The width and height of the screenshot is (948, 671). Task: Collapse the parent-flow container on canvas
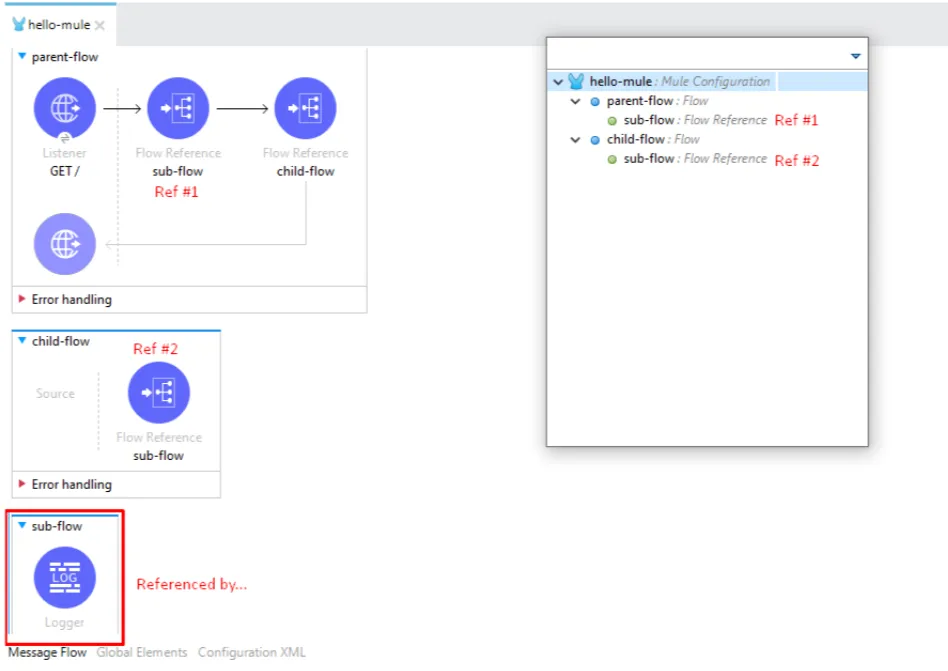22,56
